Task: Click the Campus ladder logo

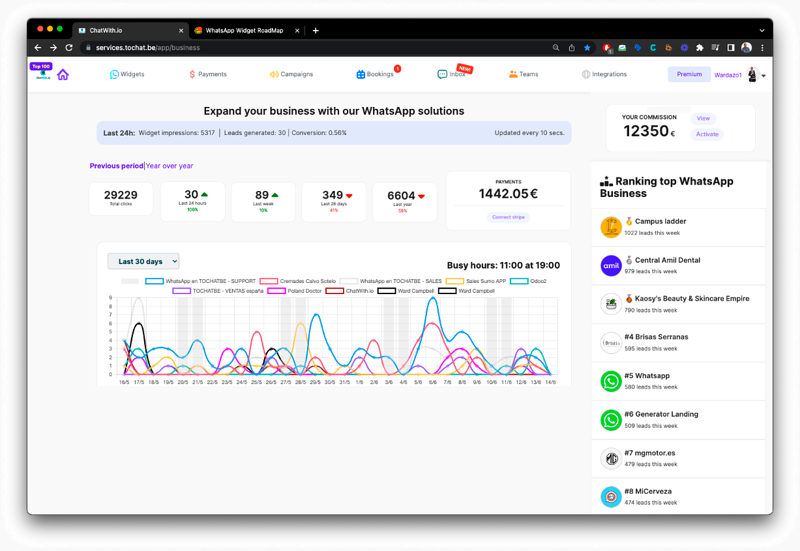Action: pos(611,227)
